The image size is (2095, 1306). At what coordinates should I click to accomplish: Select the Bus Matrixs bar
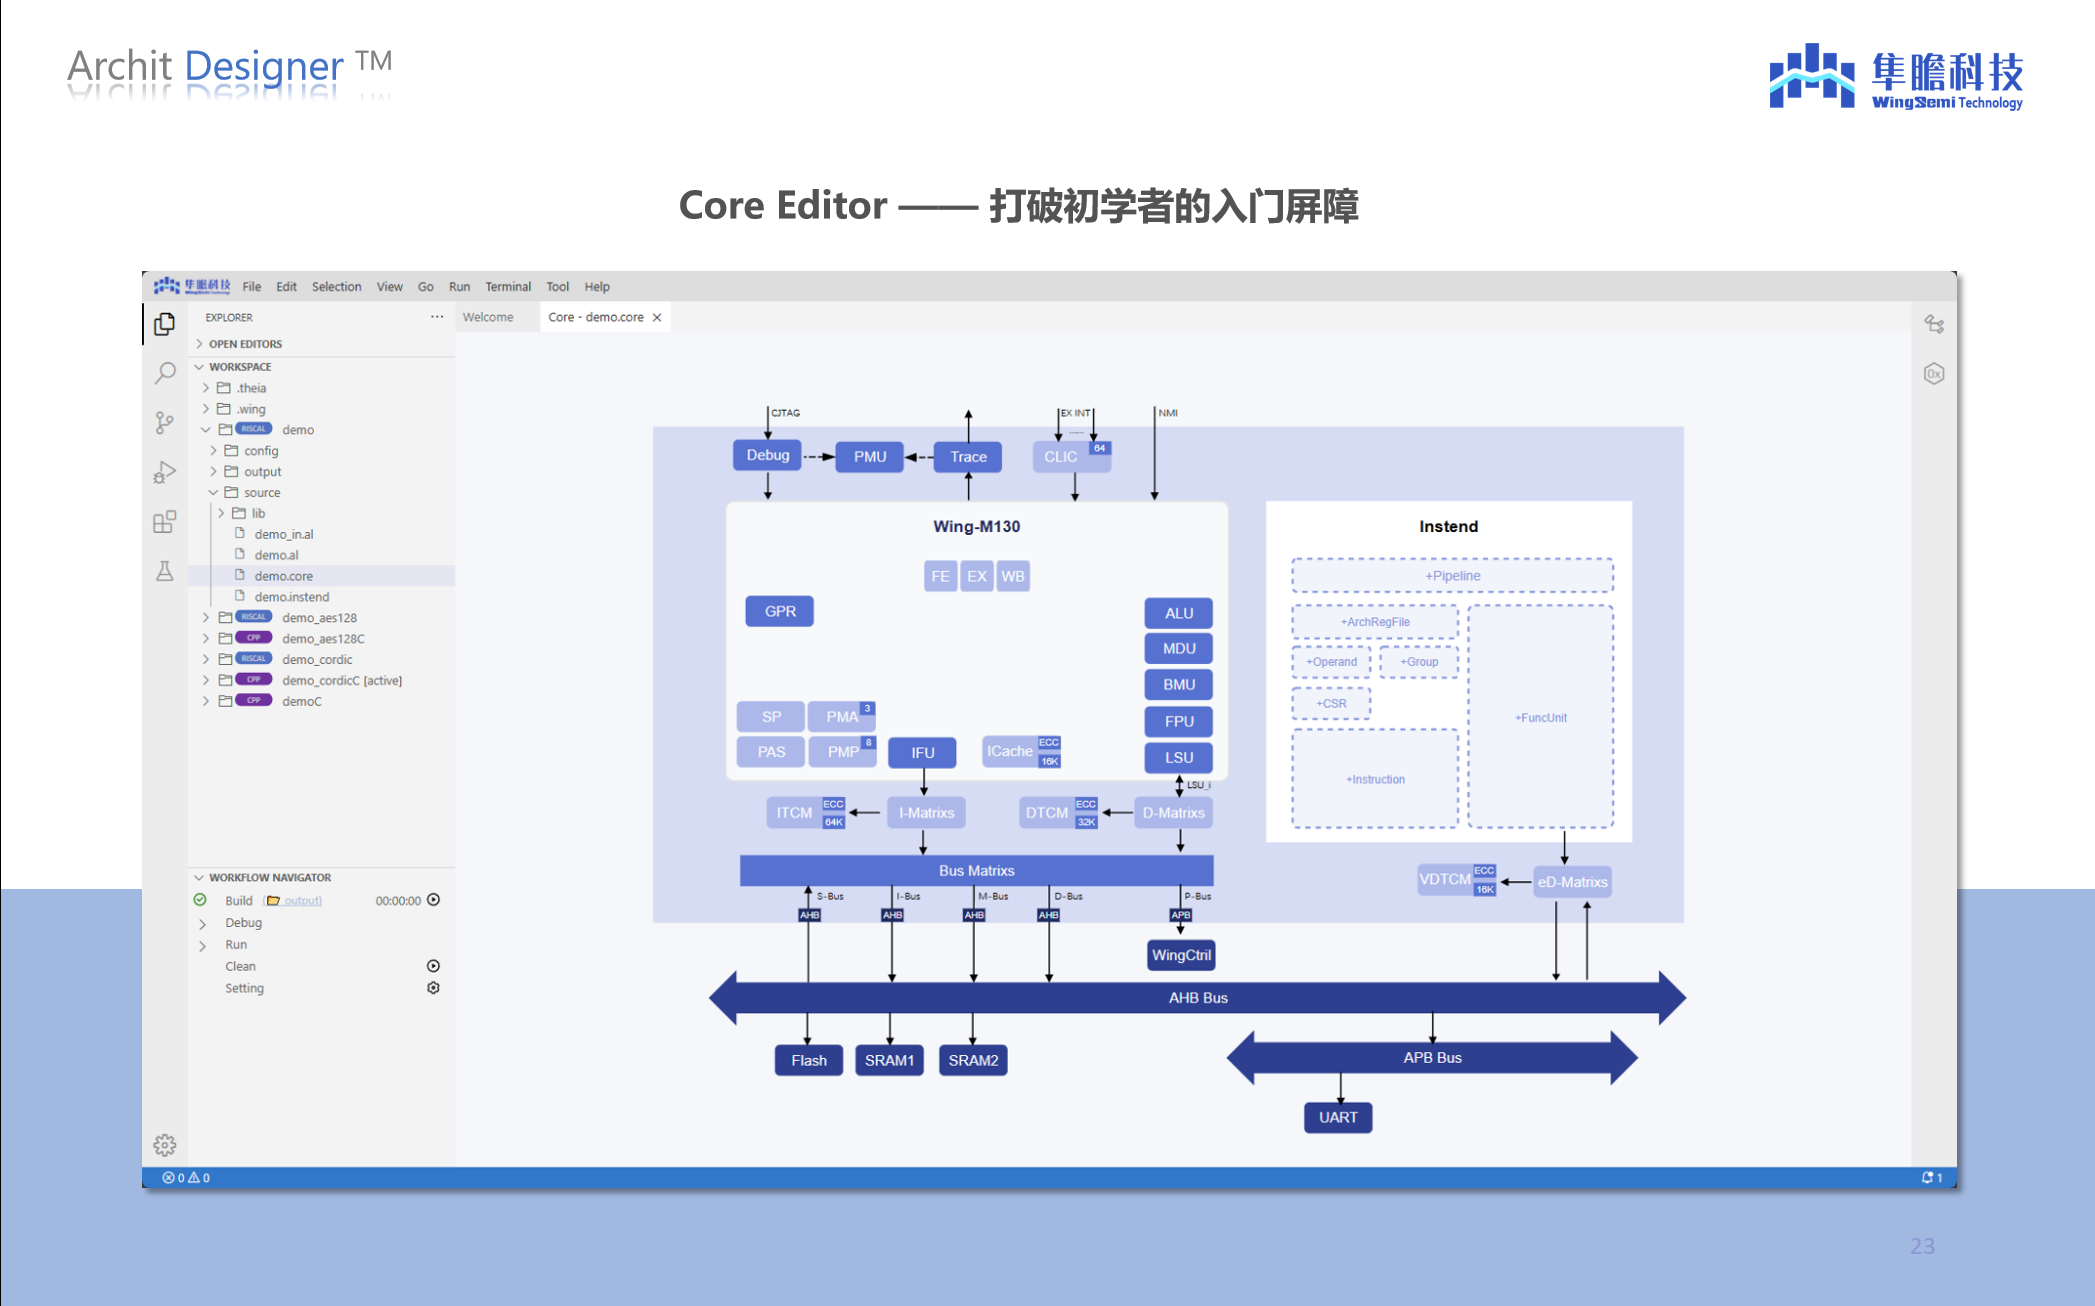[976, 870]
